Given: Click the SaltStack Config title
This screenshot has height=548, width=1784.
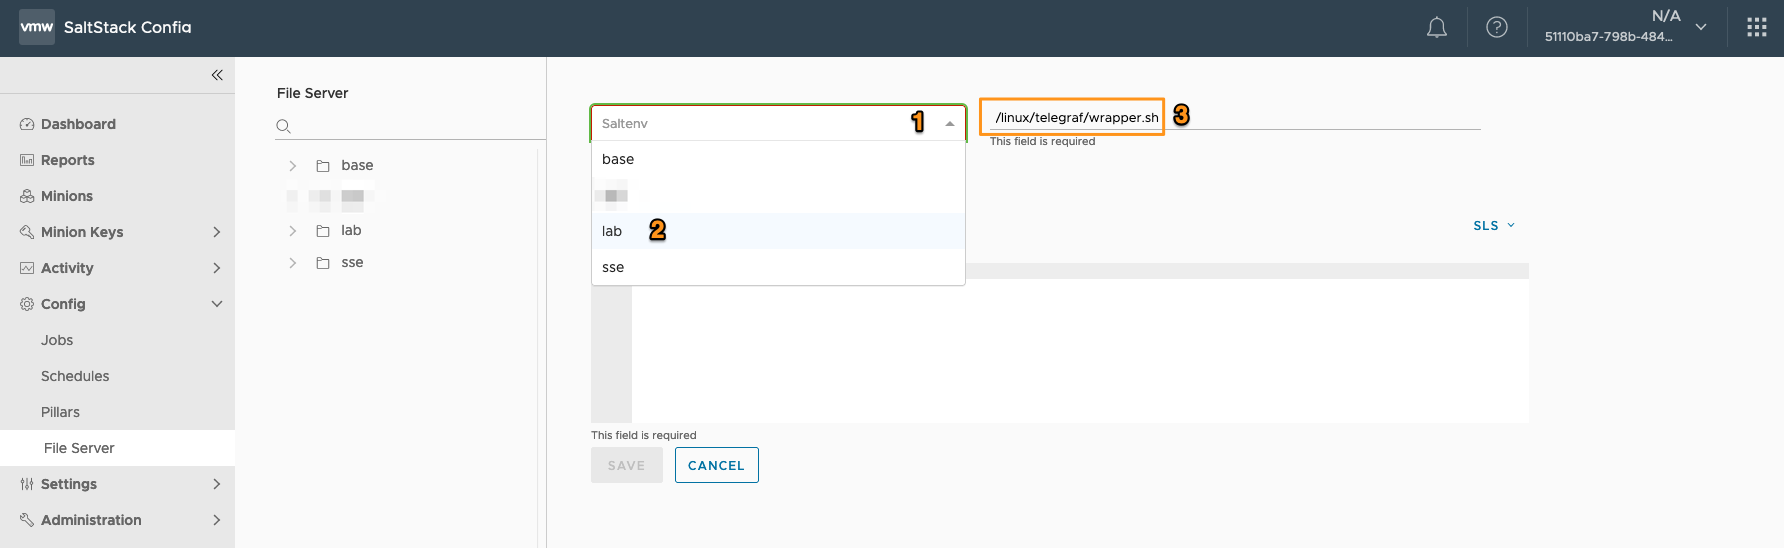Looking at the screenshot, I should click(128, 27).
